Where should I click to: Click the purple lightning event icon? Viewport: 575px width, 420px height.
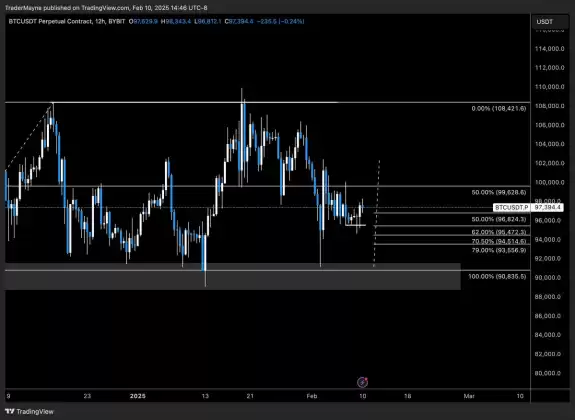[362, 382]
